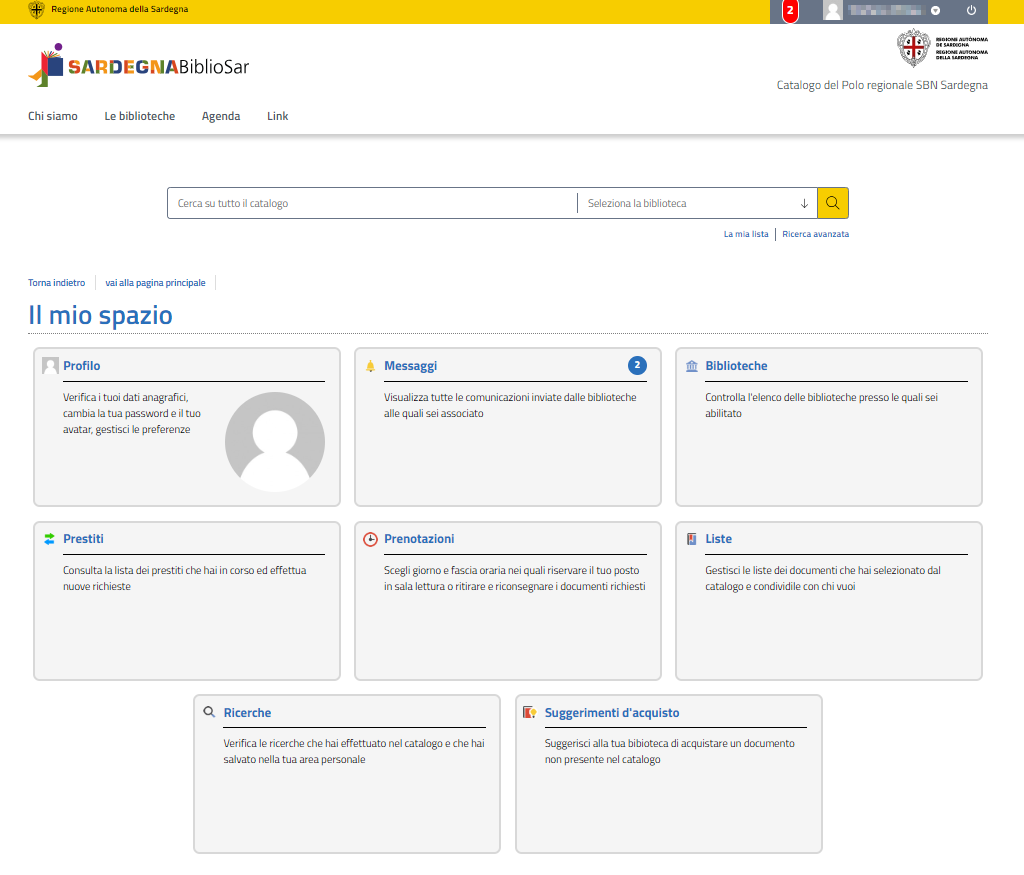This screenshot has width=1024, height=875.
Task: Click the icon beside Suggerimenti d'acquisto
Action: point(530,713)
